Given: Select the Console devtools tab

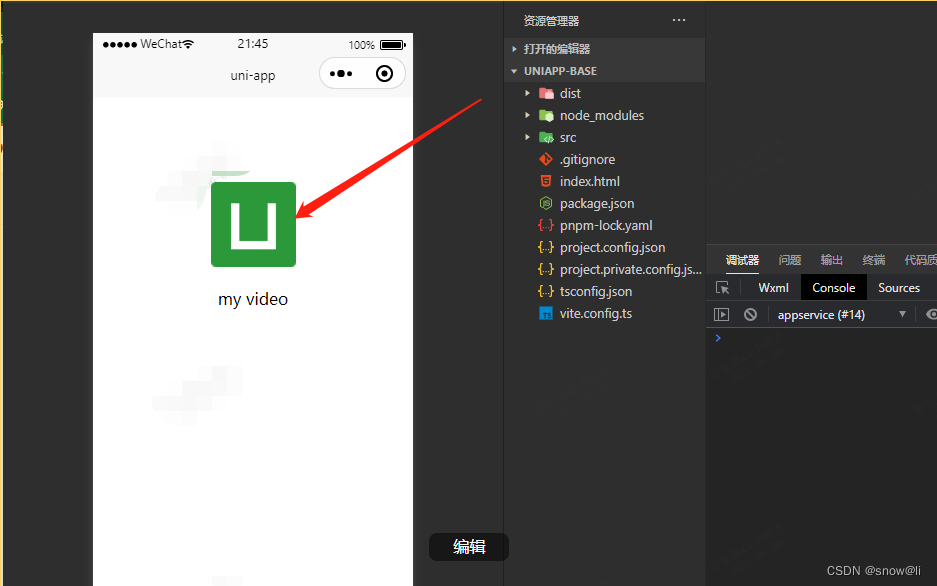Looking at the screenshot, I should point(834,288).
